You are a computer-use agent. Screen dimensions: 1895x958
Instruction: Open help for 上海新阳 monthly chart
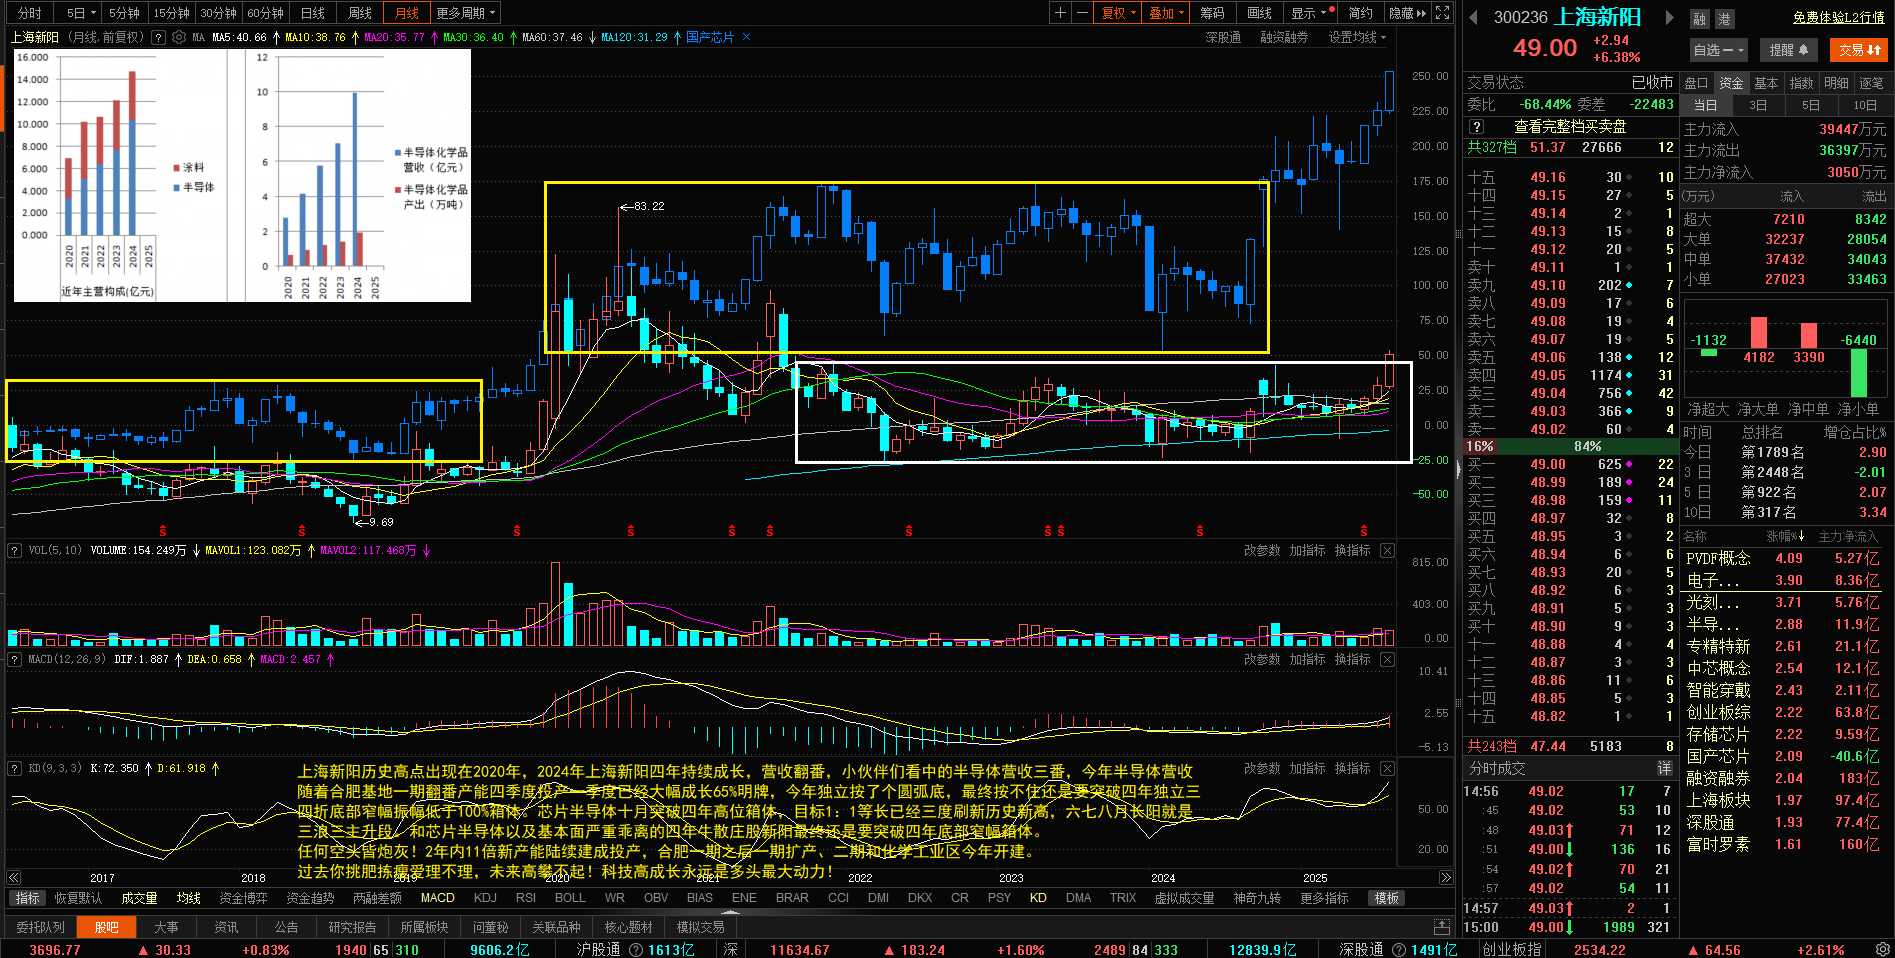coord(156,37)
